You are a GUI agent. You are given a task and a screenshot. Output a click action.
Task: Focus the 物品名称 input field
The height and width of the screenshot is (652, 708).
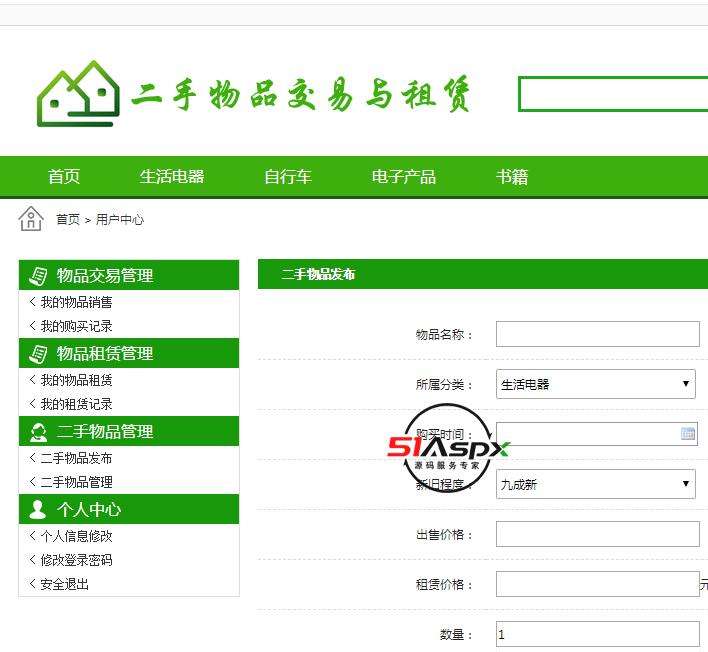click(x=598, y=334)
